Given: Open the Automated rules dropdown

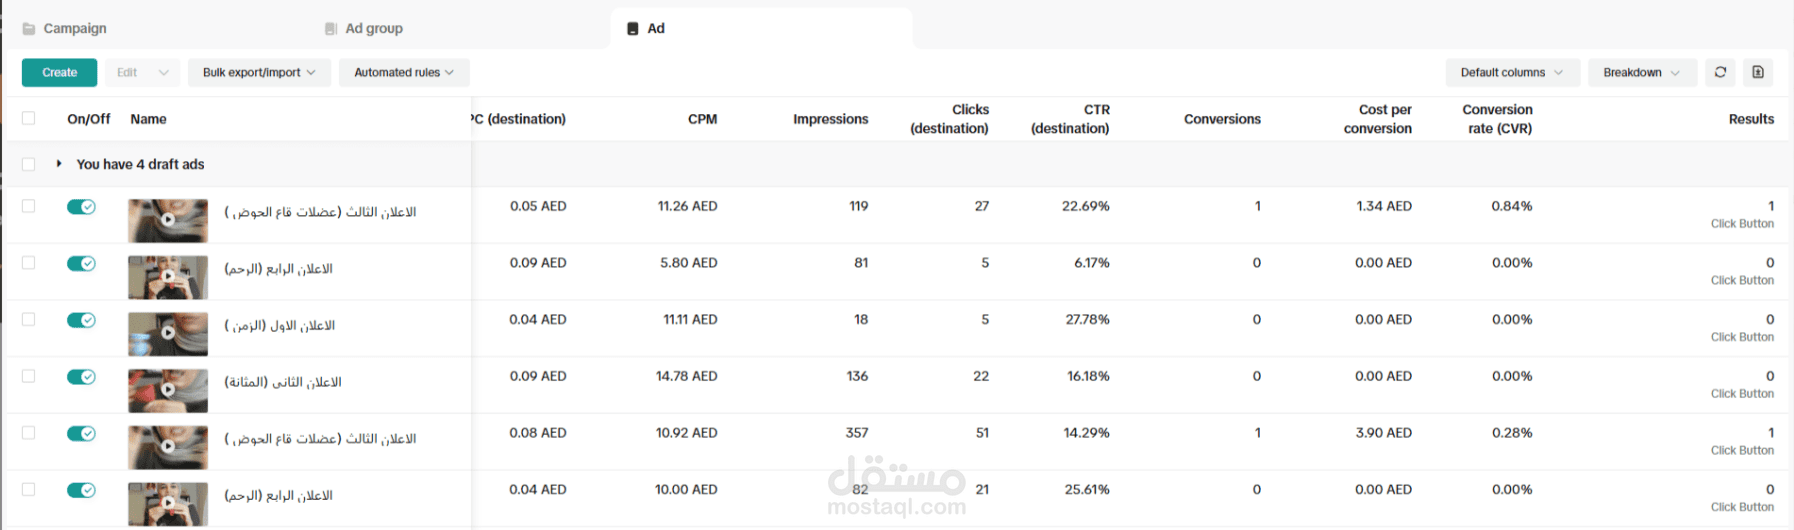Looking at the screenshot, I should click(404, 72).
